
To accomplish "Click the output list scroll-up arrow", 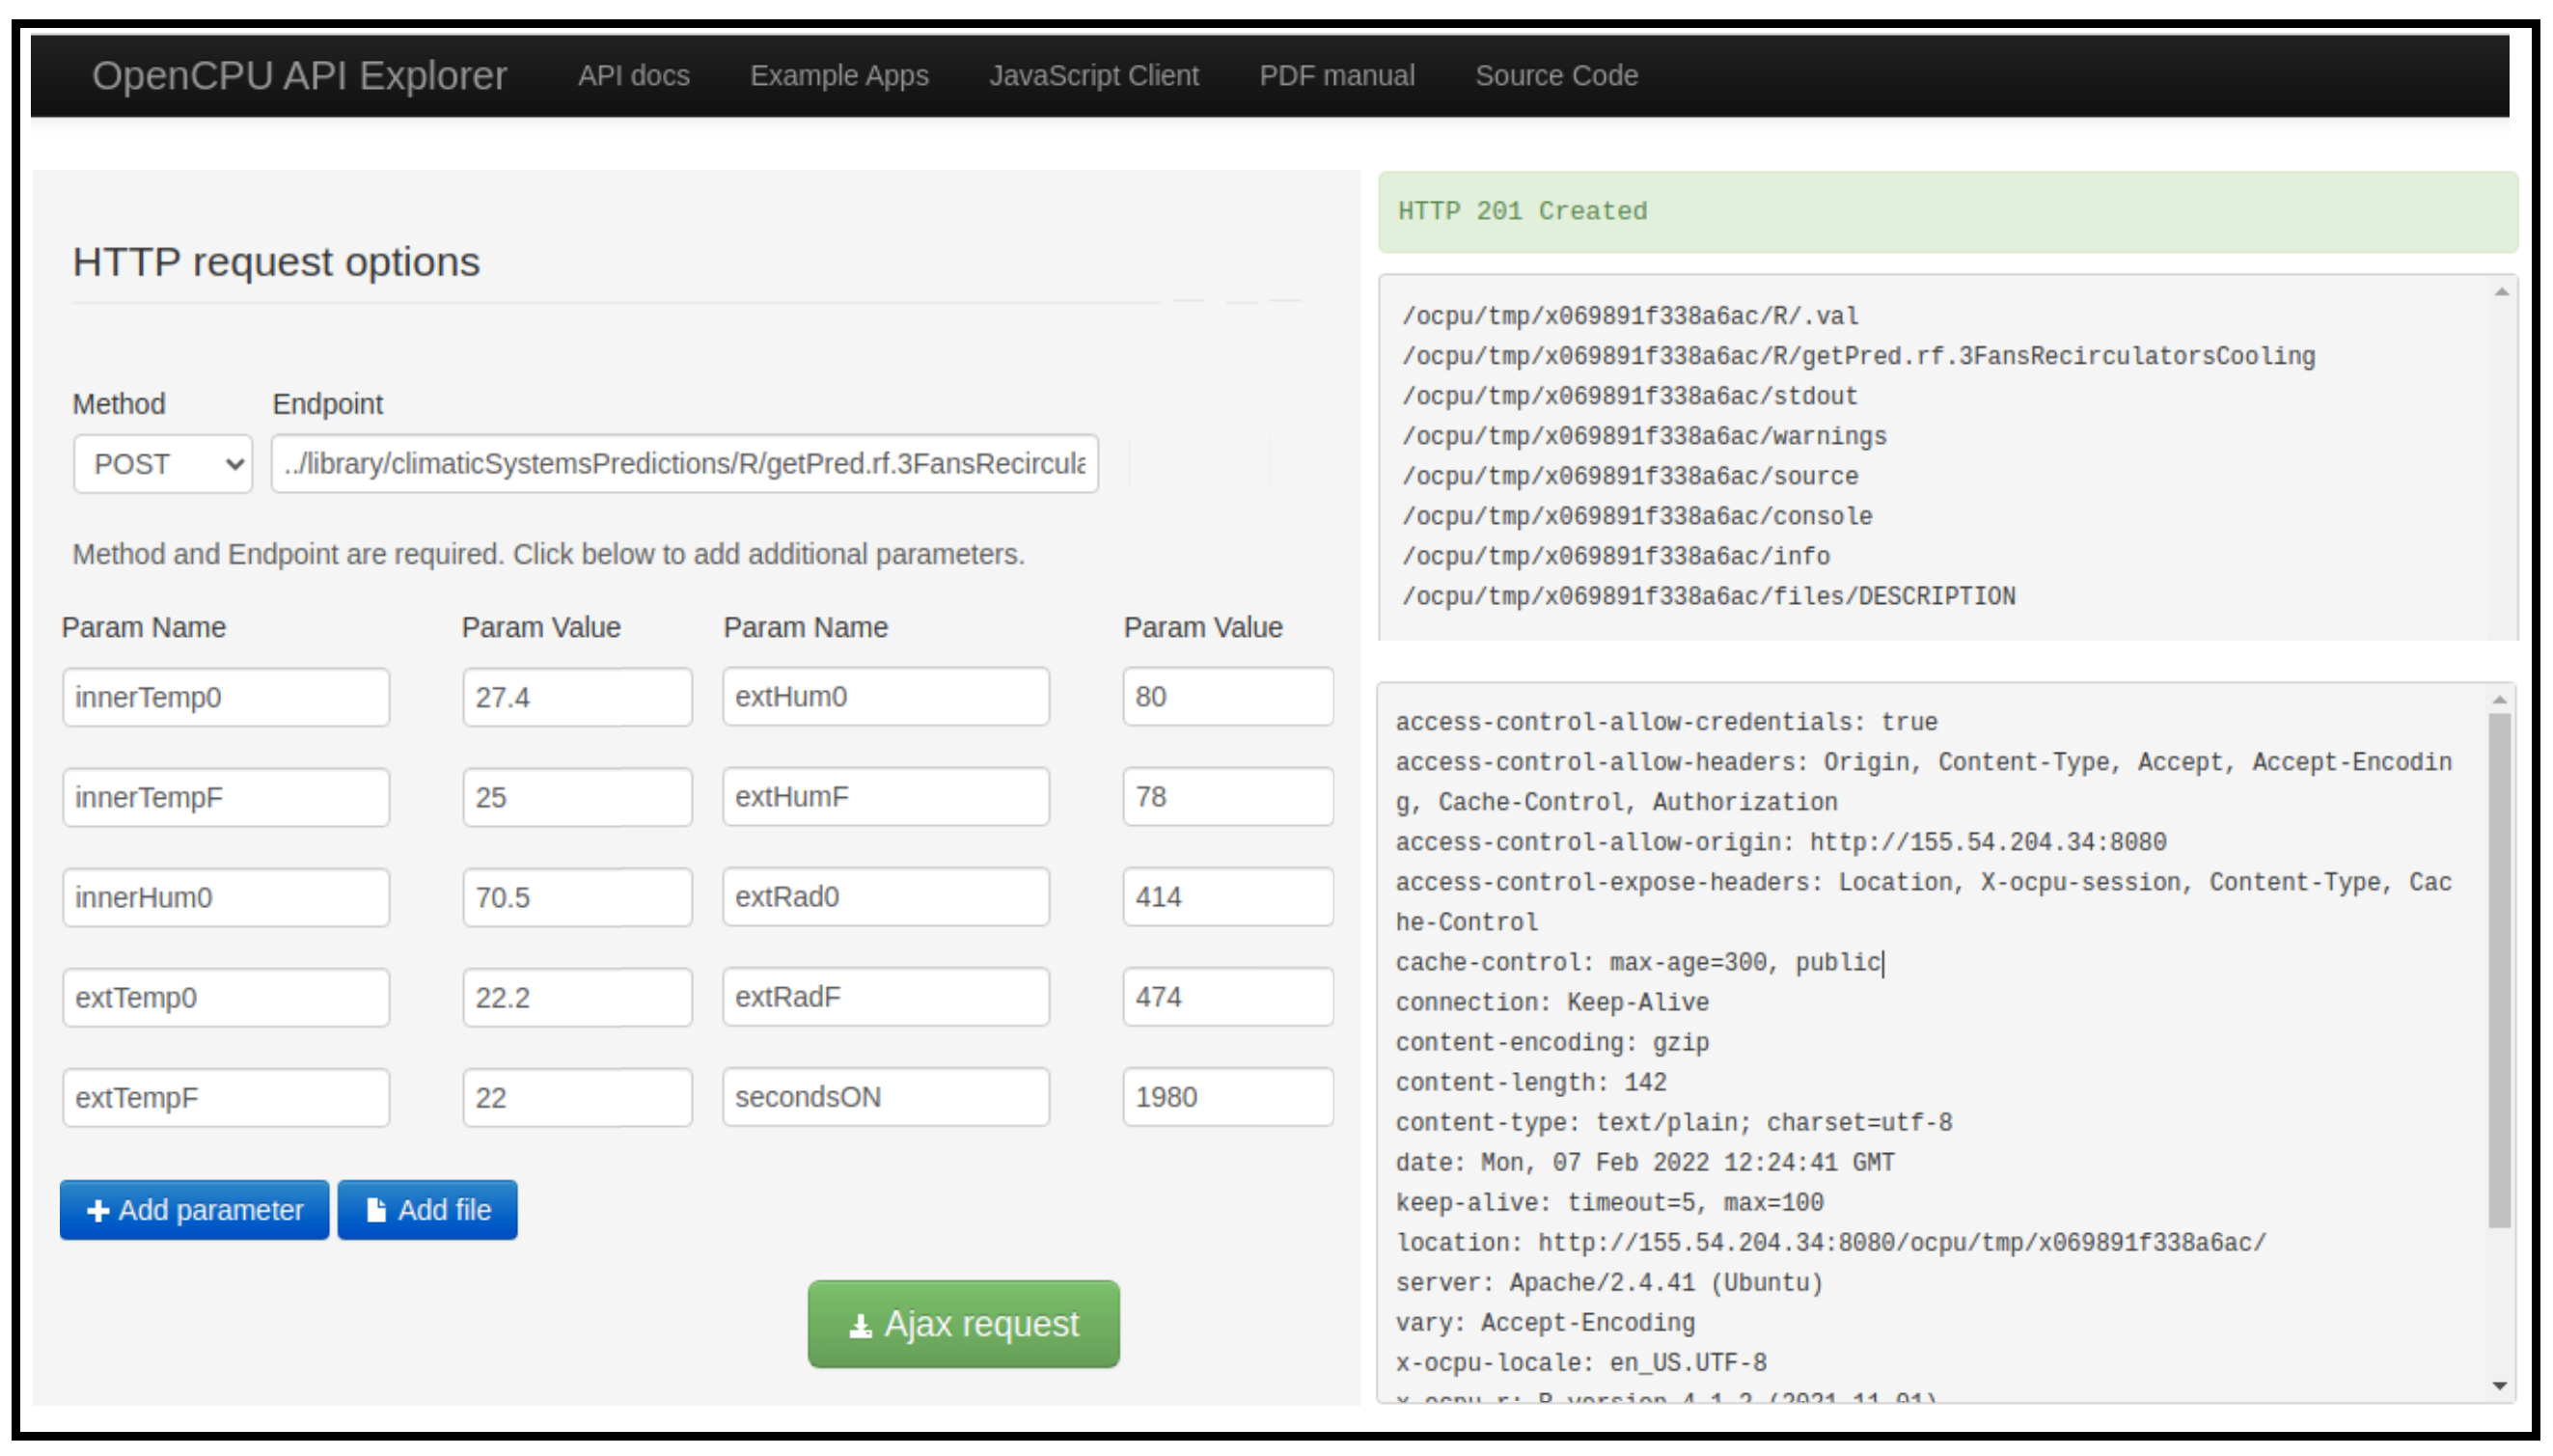I will (2501, 292).
